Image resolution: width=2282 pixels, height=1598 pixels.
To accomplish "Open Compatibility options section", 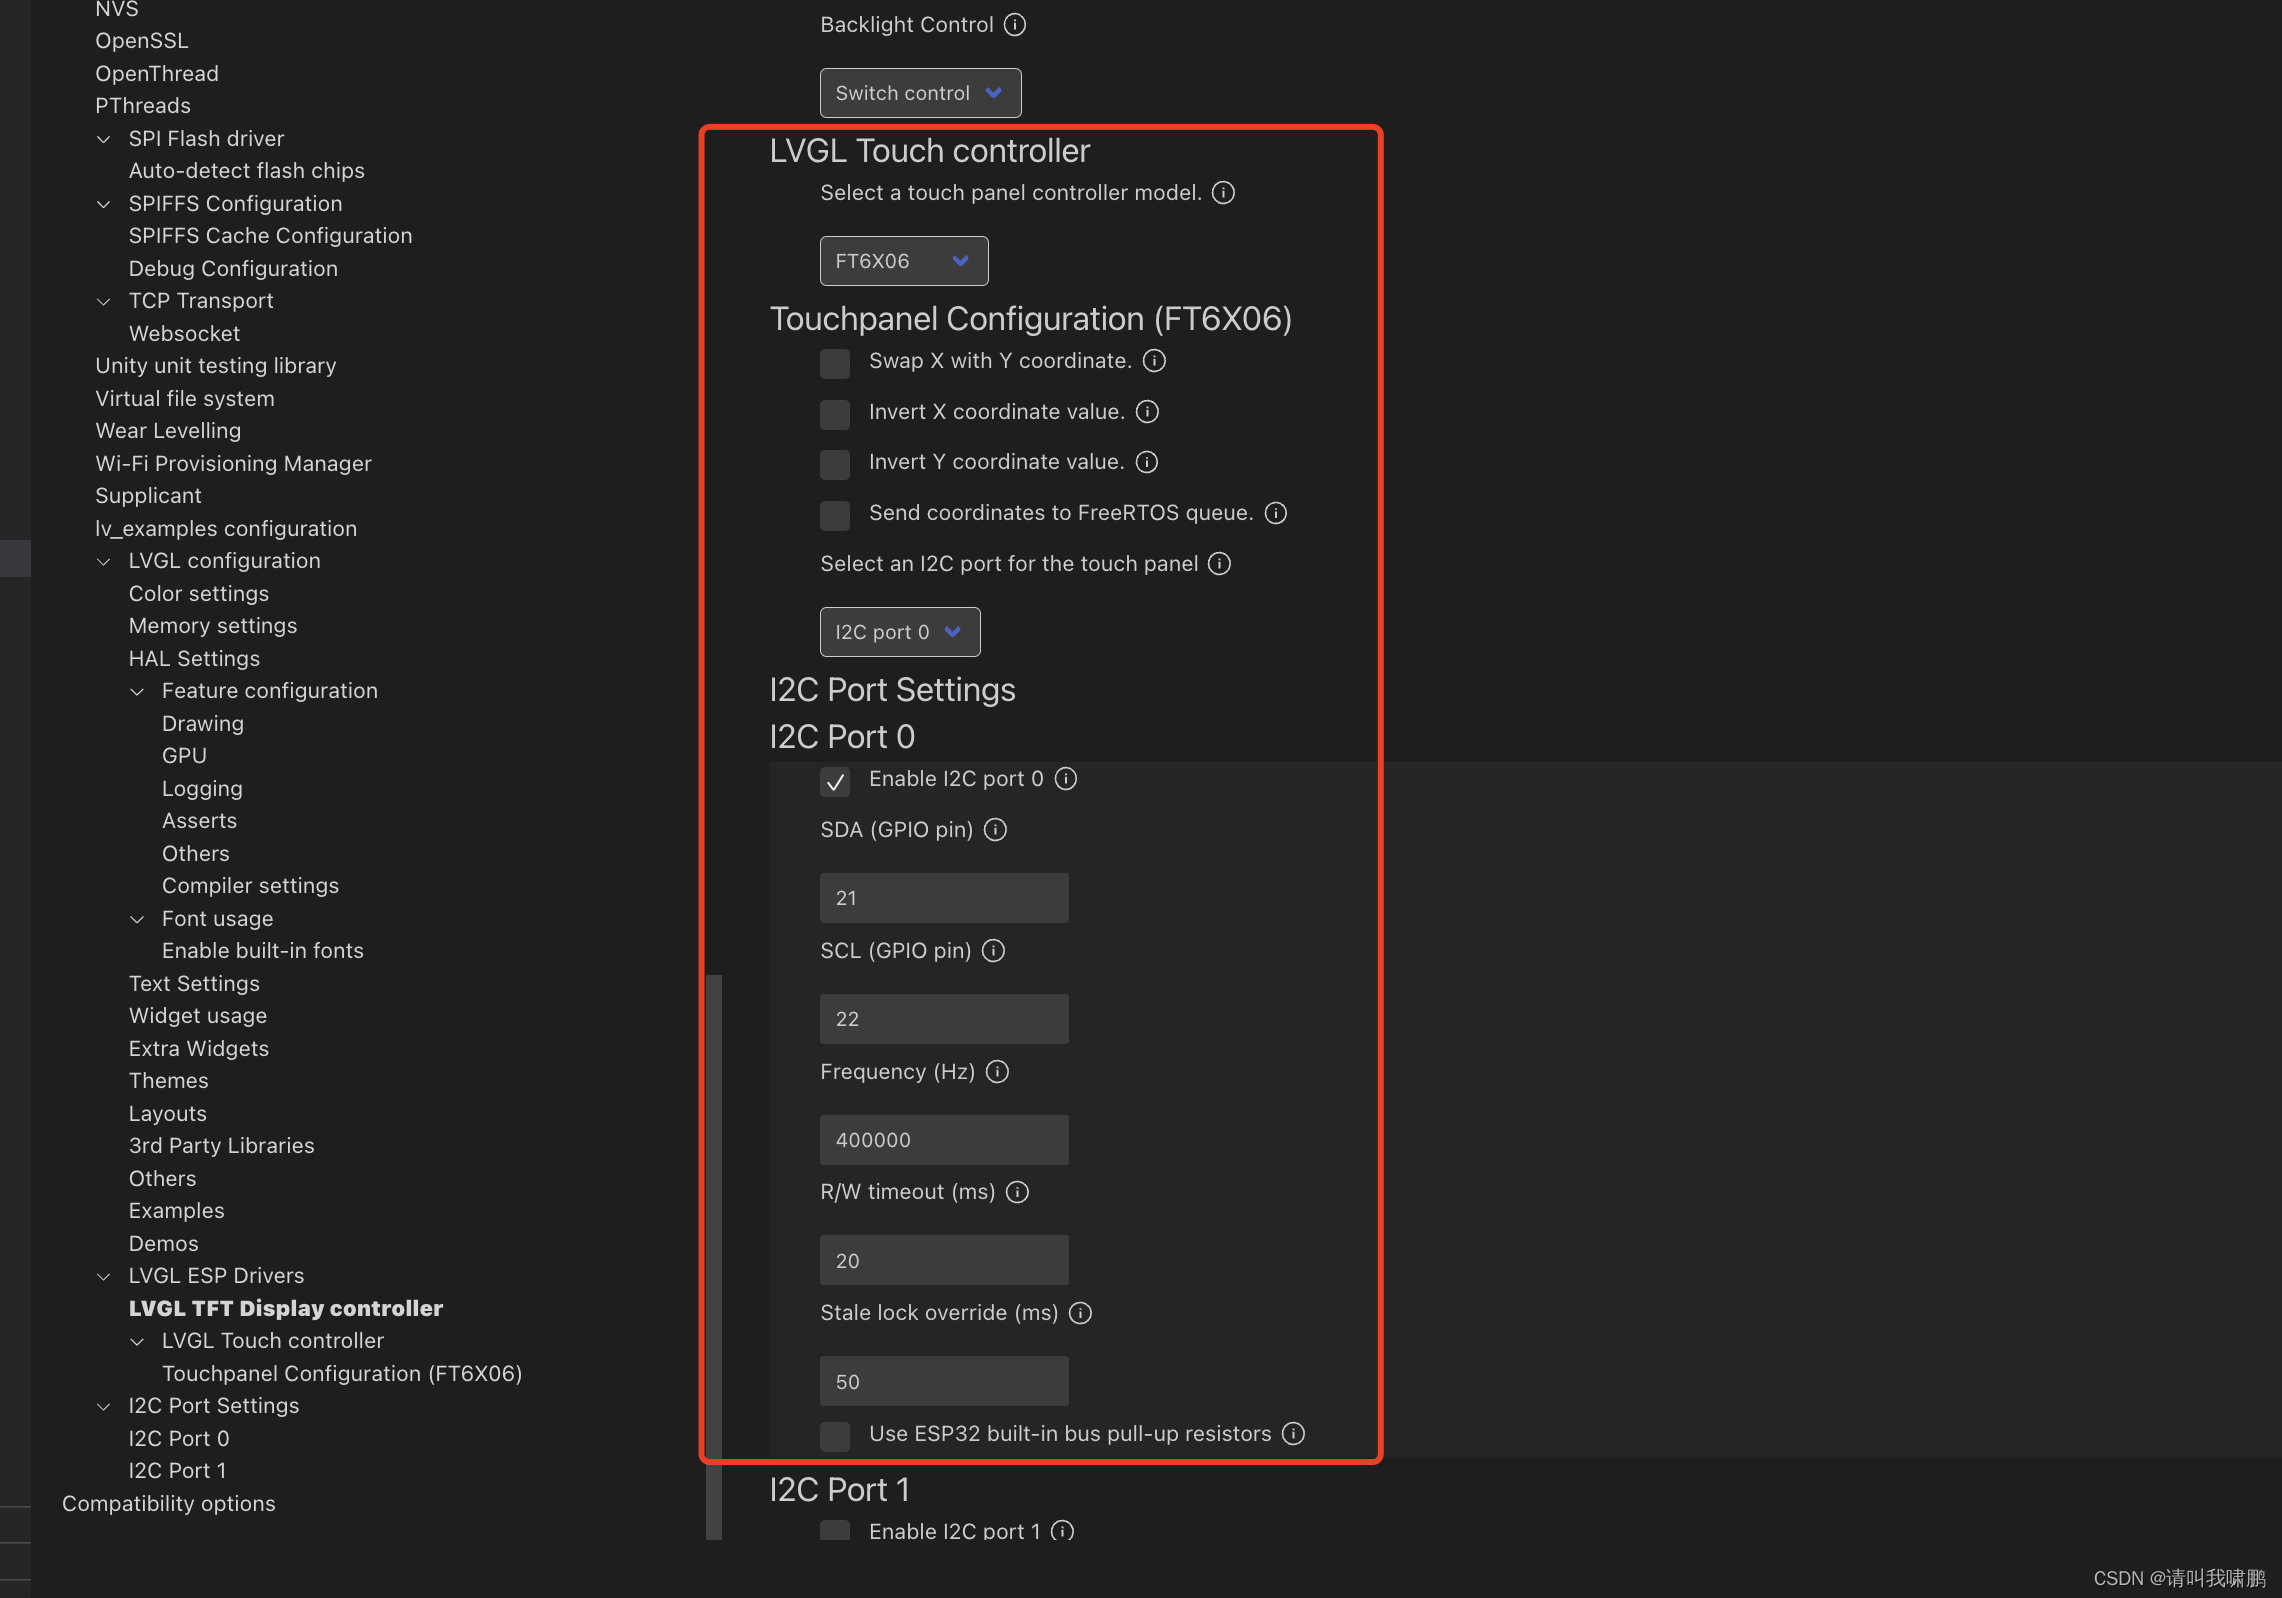I will (x=168, y=1504).
